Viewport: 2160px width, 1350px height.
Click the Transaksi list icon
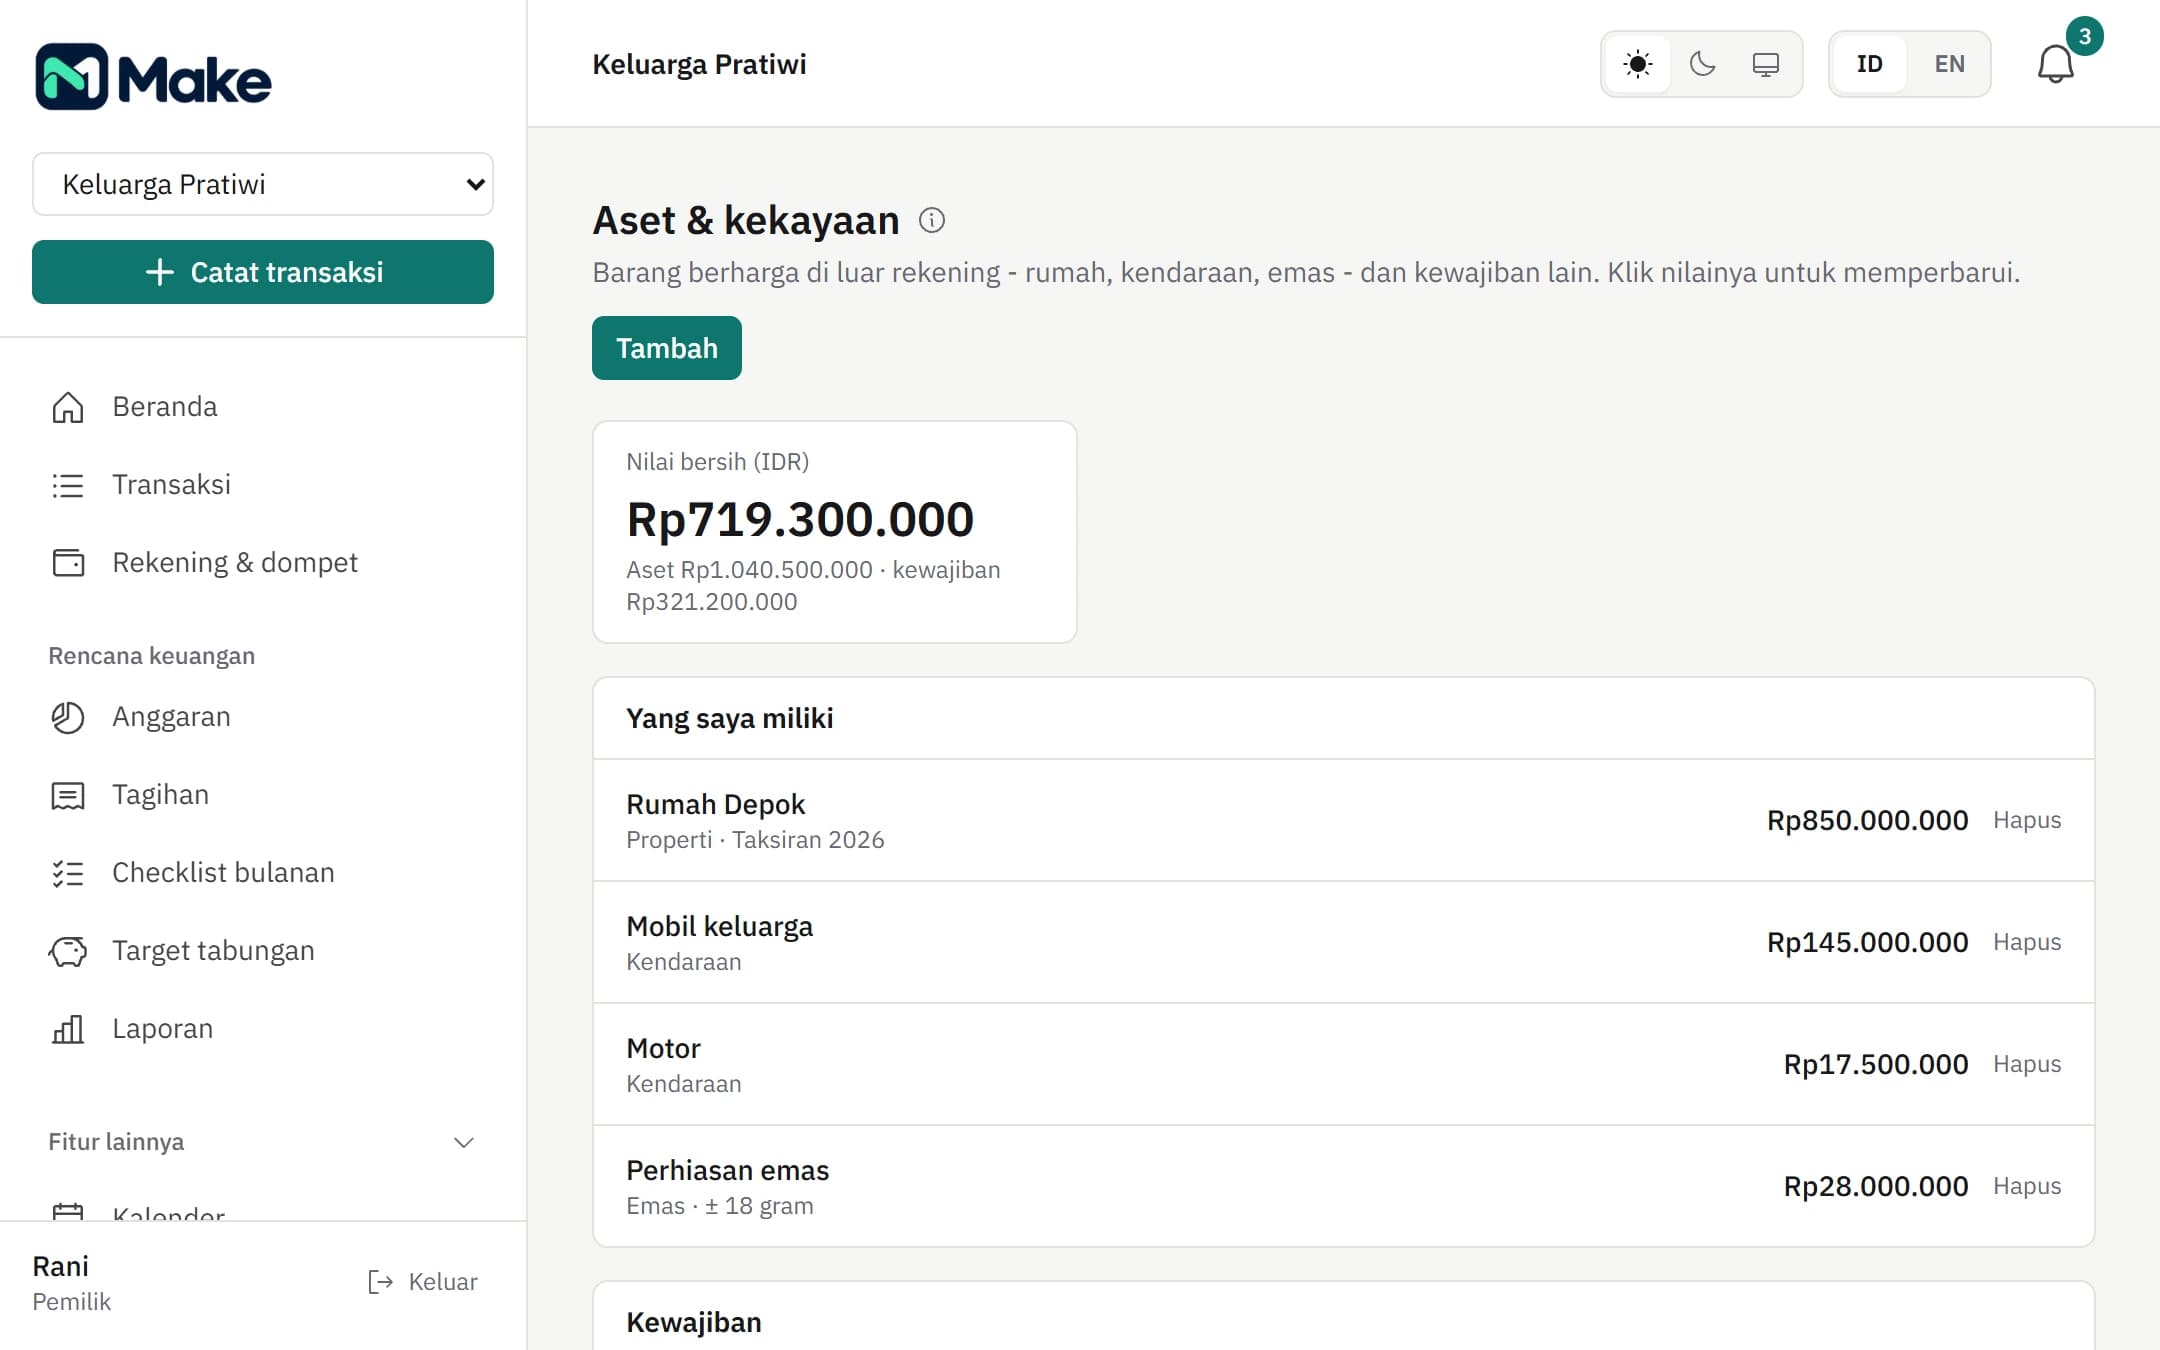point(68,485)
